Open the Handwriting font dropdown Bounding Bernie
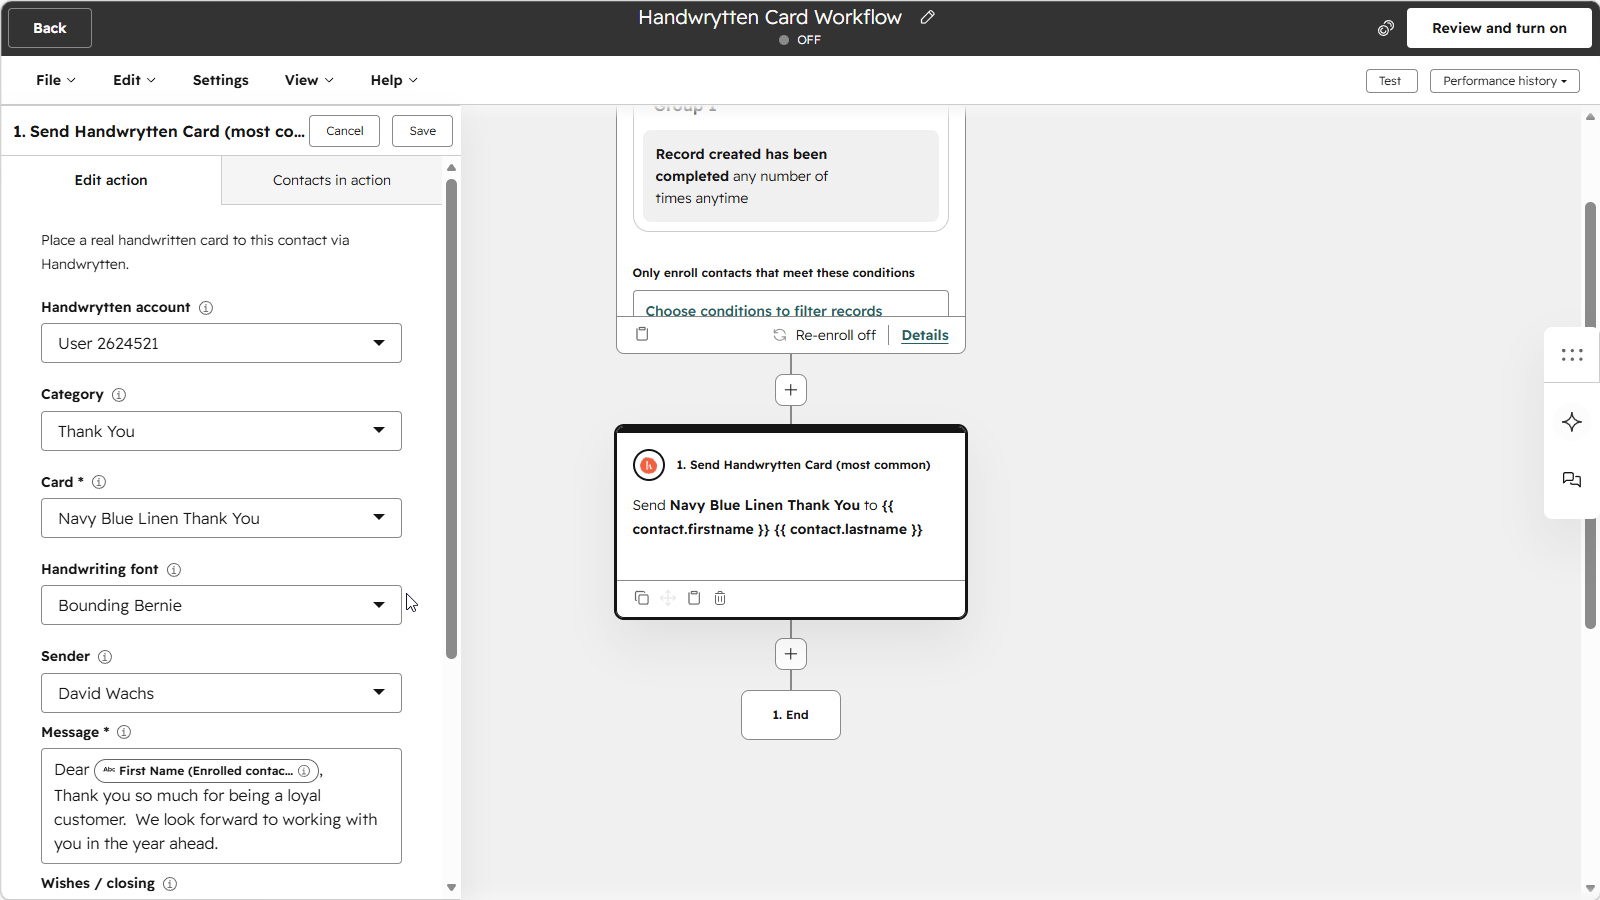1600x900 pixels. pyautogui.click(x=221, y=605)
